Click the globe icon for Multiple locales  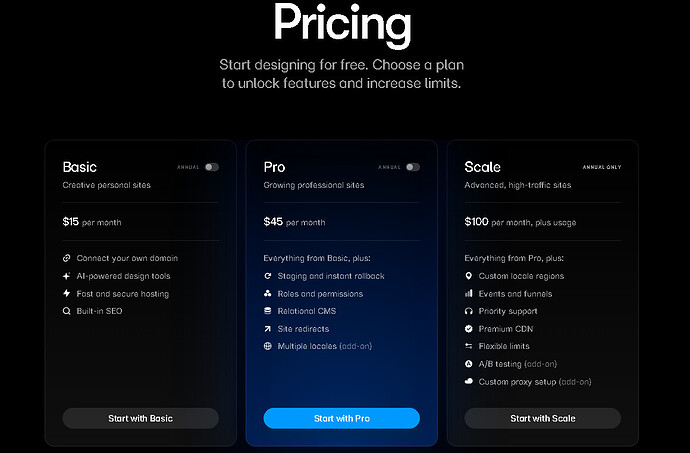(x=268, y=346)
